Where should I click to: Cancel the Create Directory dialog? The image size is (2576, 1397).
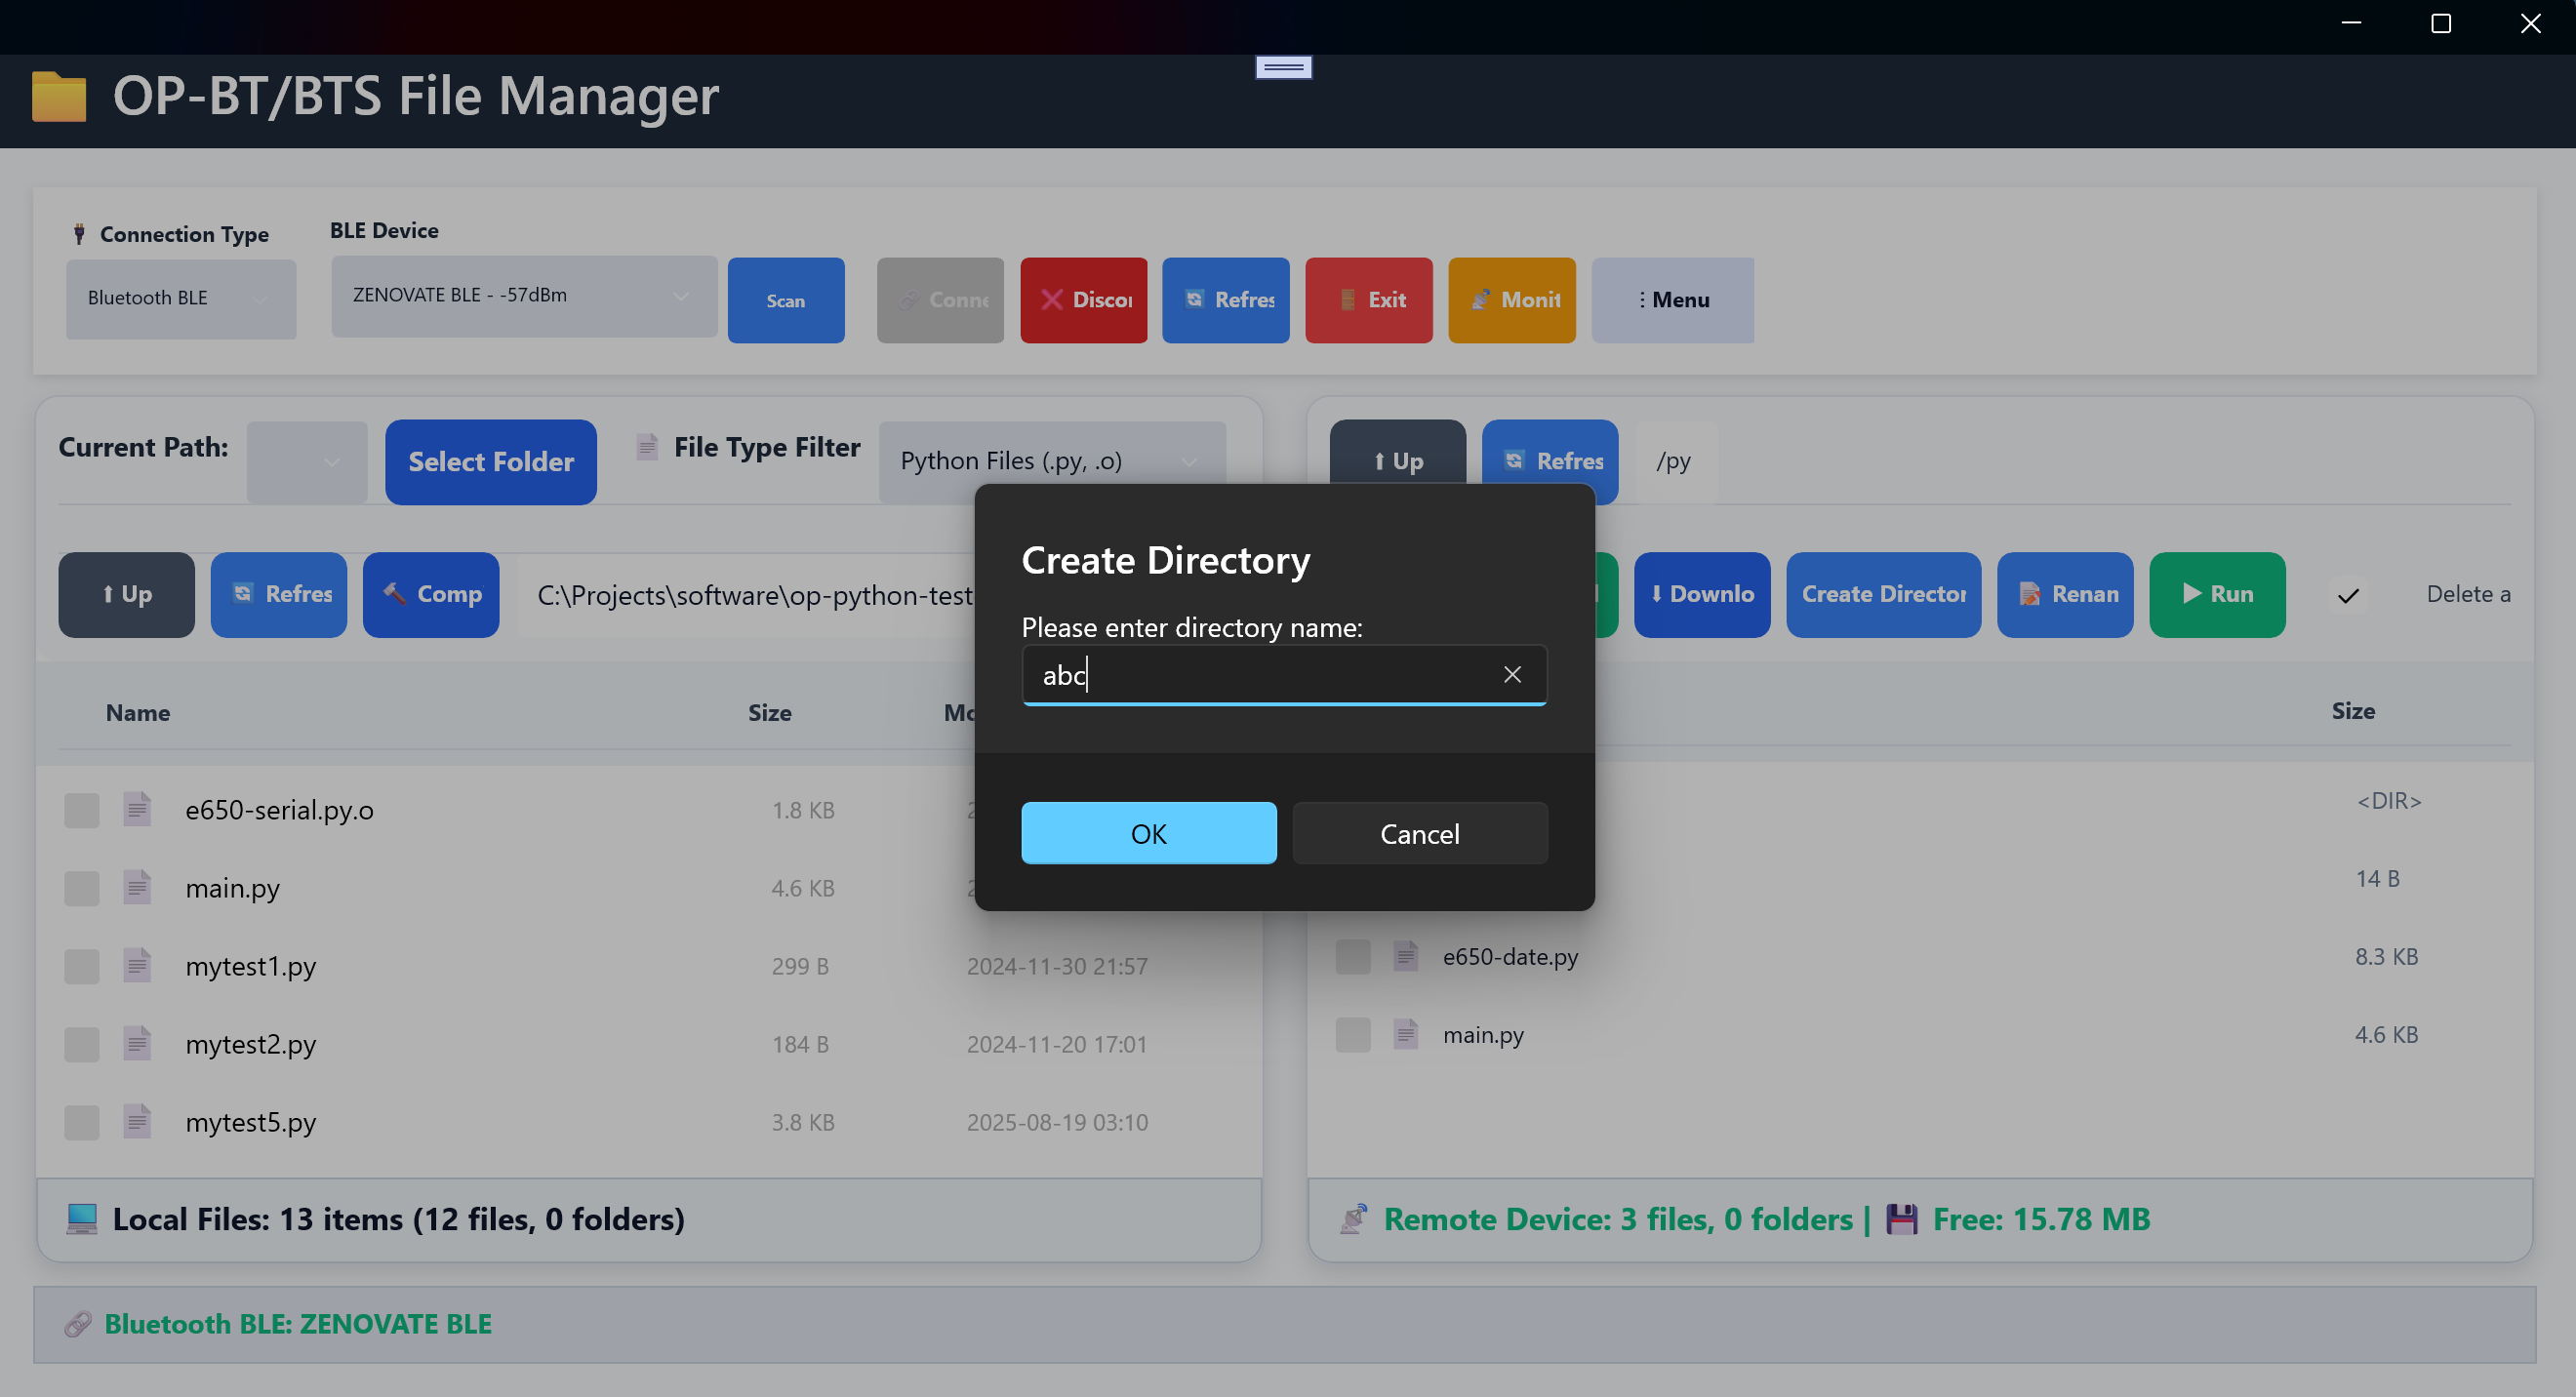click(1420, 833)
